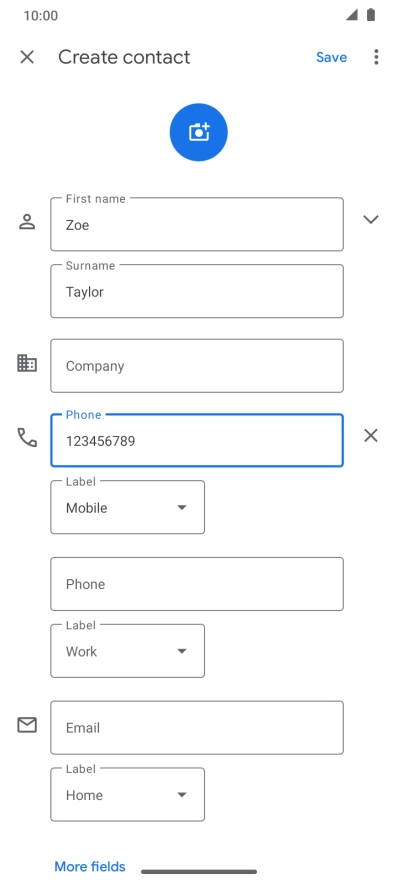Image resolution: width=398 pixels, height=884 pixels.
Task: Focus the Company input field
Action: [x=197, y=366]
